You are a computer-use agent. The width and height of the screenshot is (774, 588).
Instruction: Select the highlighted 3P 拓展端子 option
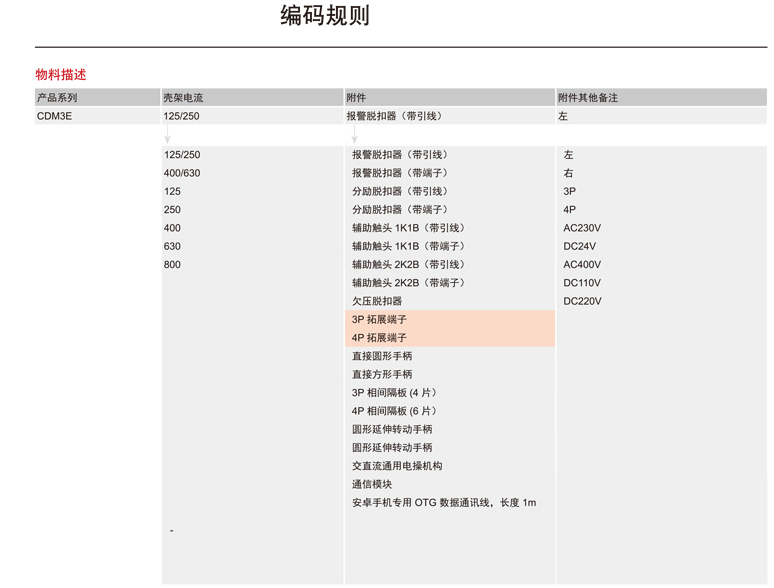380,320
